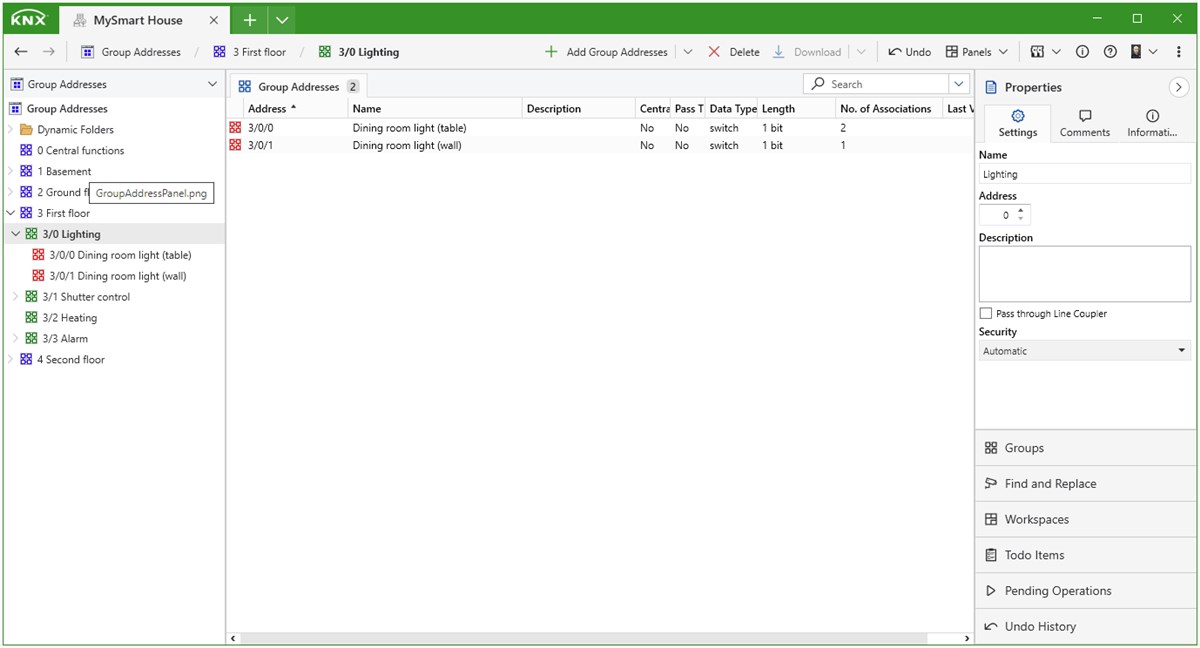Click the Dynamic Folders folder icon
Viewport: 1200px width, 648px height.
(x=27, y=129)
